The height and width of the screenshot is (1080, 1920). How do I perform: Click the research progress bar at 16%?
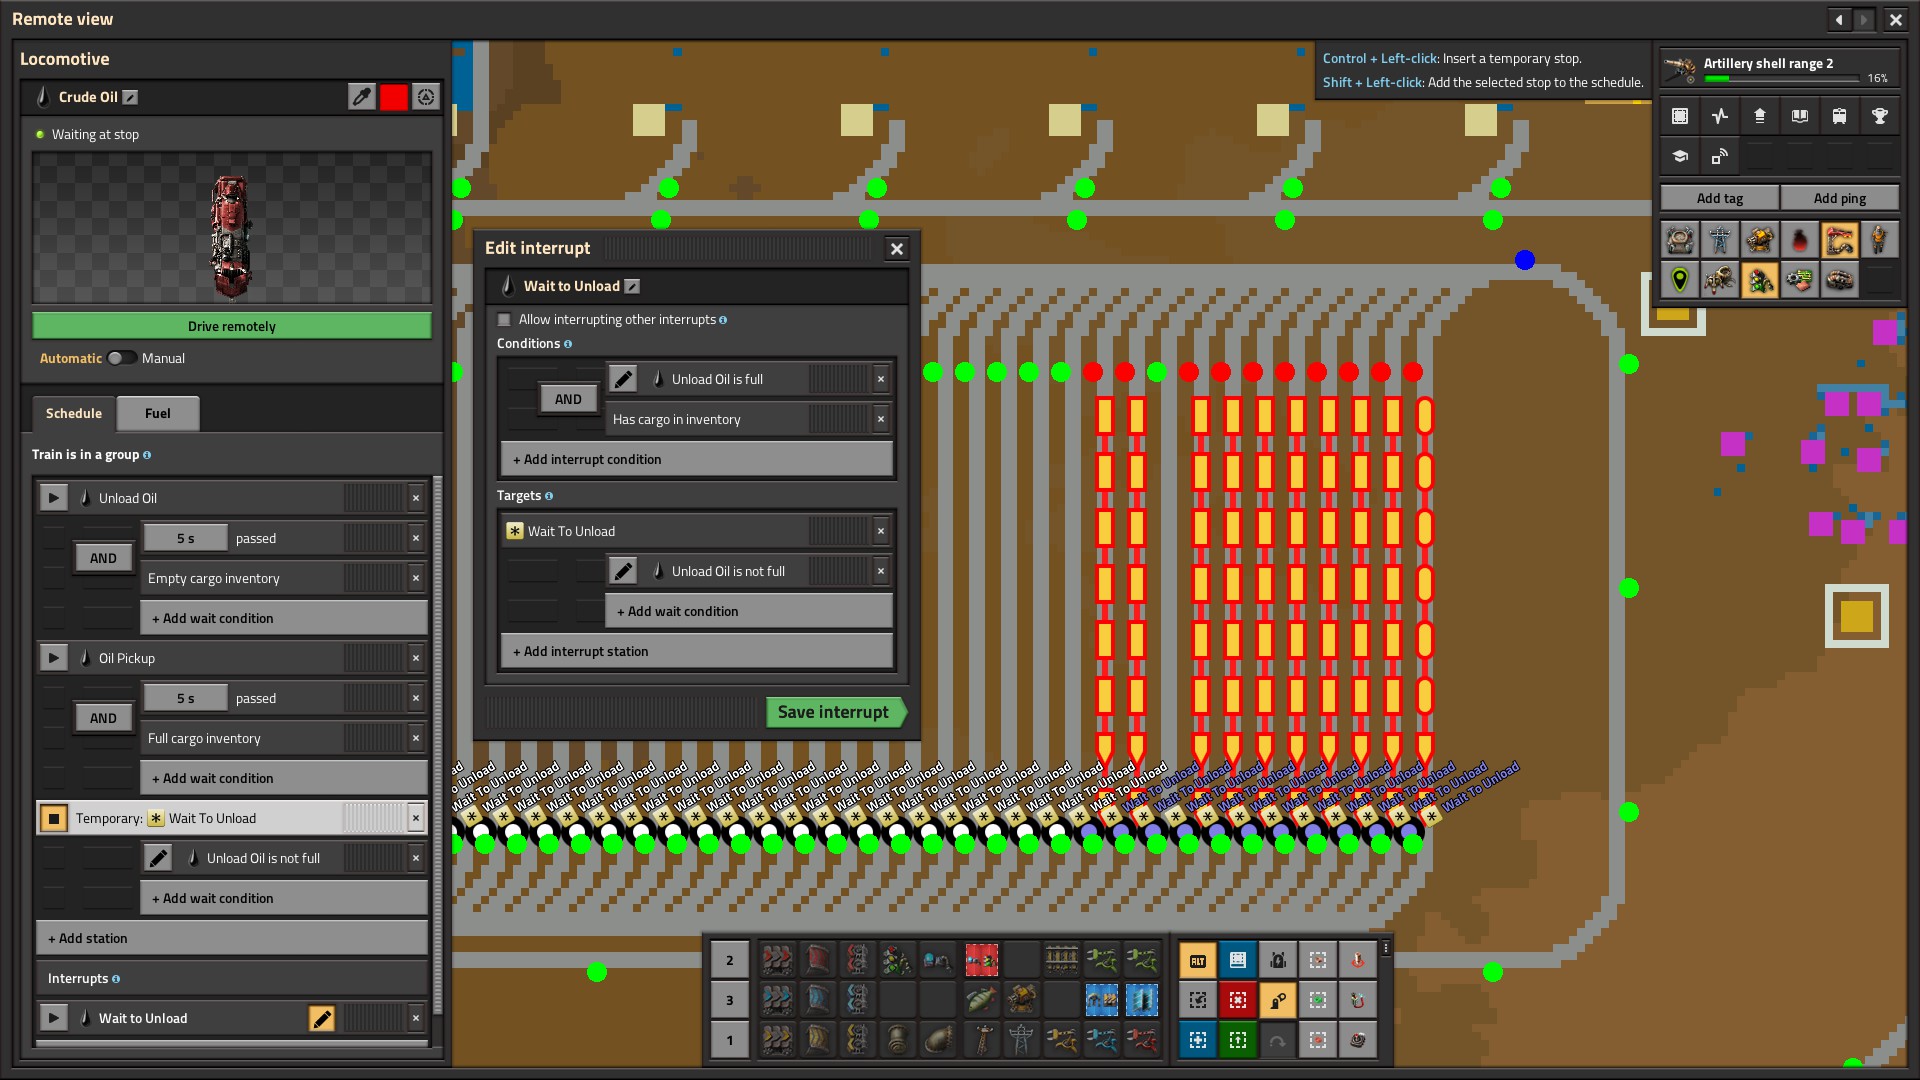click(x=1782, y=78)
